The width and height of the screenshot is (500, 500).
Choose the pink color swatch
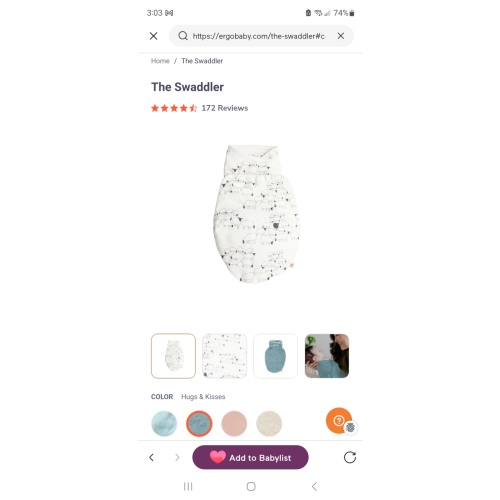click(234, 423)
